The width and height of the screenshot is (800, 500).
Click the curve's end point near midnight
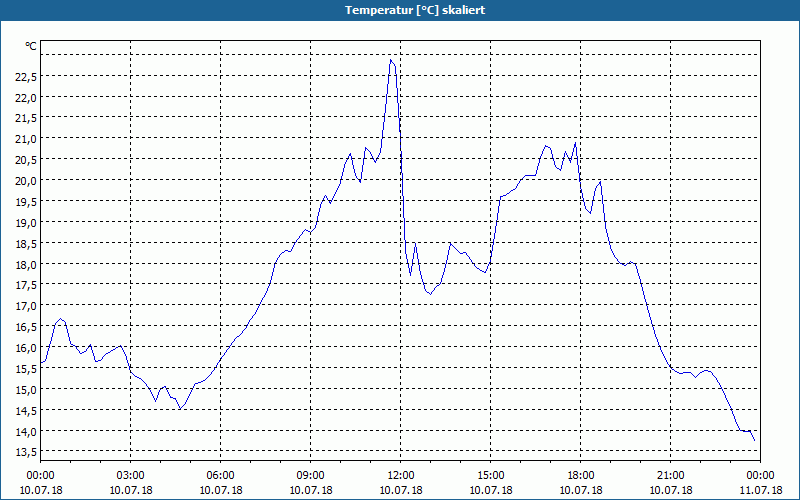754,440
